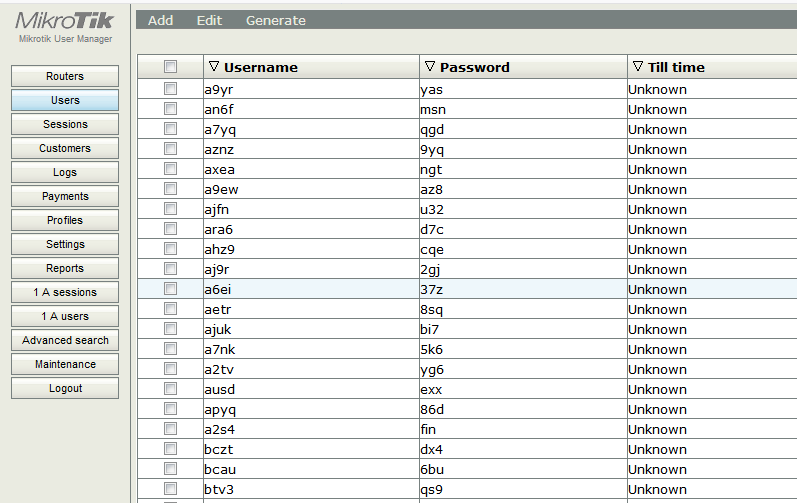Image resolution: width=797 pixels, height=503 pixels.
Task: Expand the Generate menu
Action: [275, 20]
